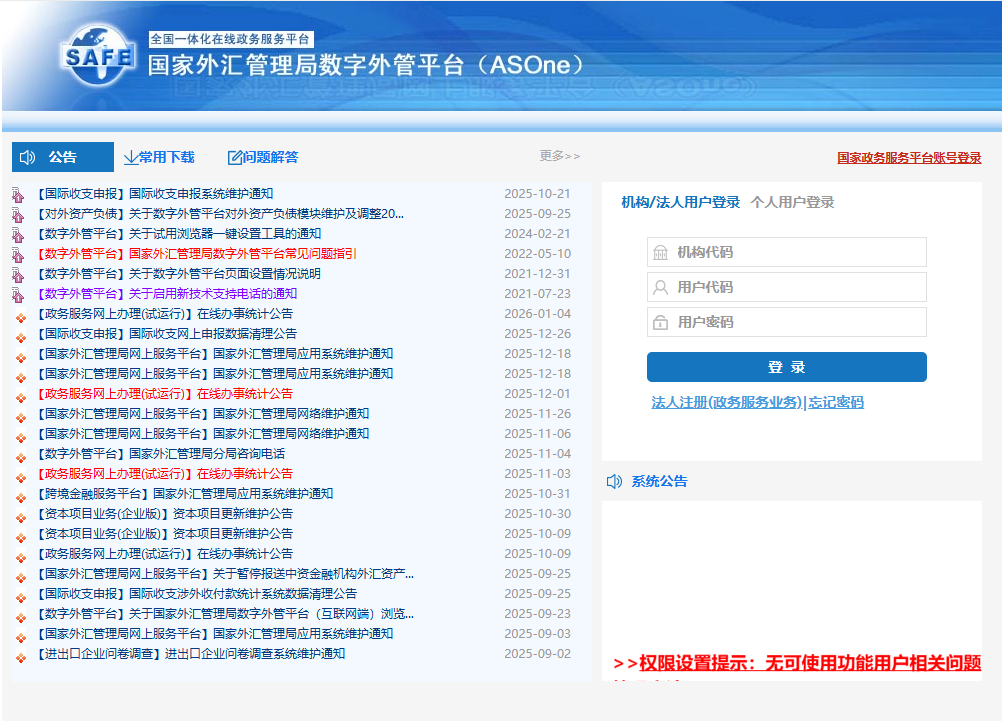
Task: Click the SAFE globe logo
Action: 97,56
